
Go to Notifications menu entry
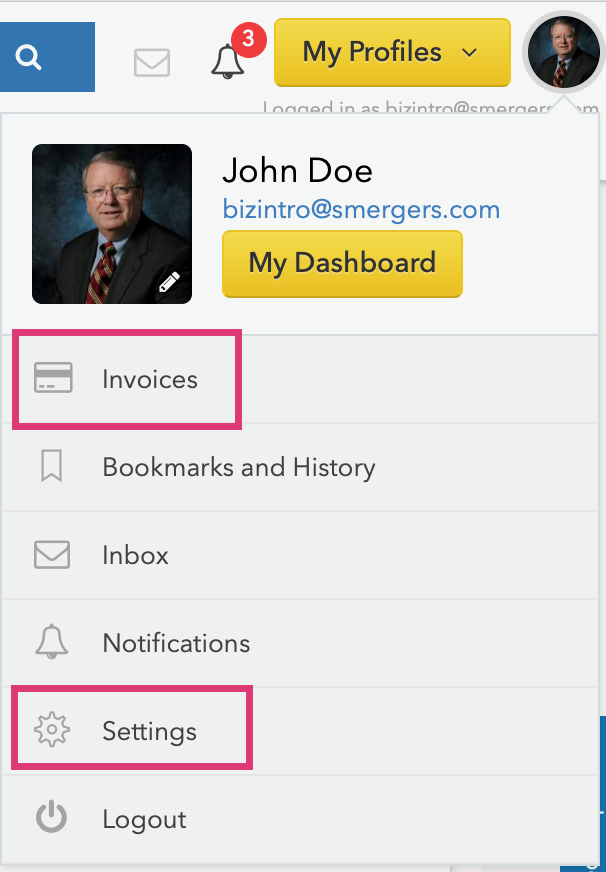click(176, 644)
